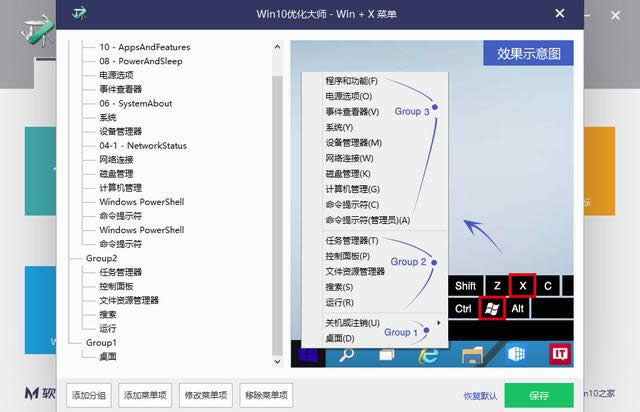
Task: Click the Windows Store icon in preview taskbar
Action: (x=516, y=353)
